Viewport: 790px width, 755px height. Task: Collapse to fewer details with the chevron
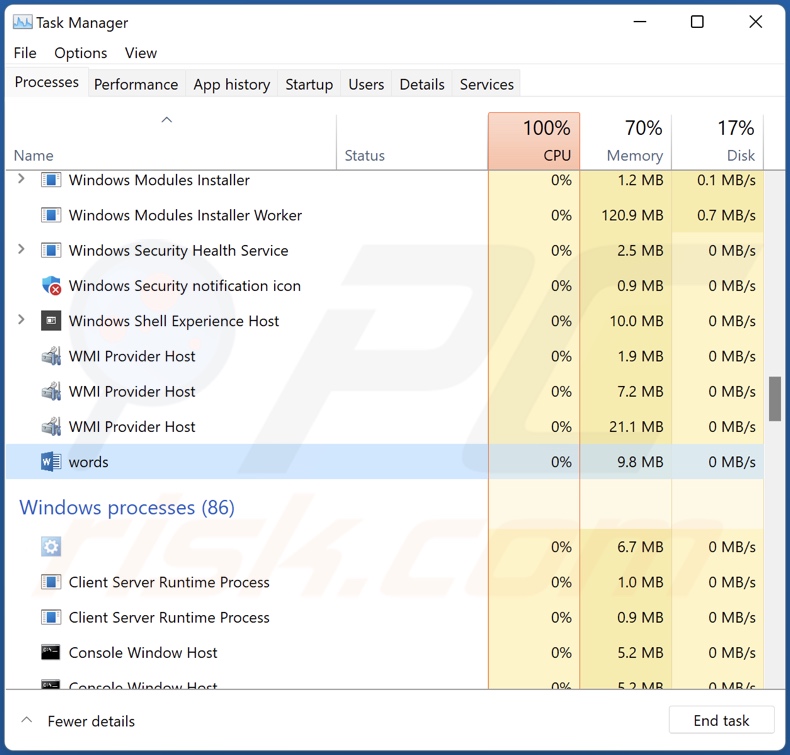pyautogui.click(x=27, y=720)
